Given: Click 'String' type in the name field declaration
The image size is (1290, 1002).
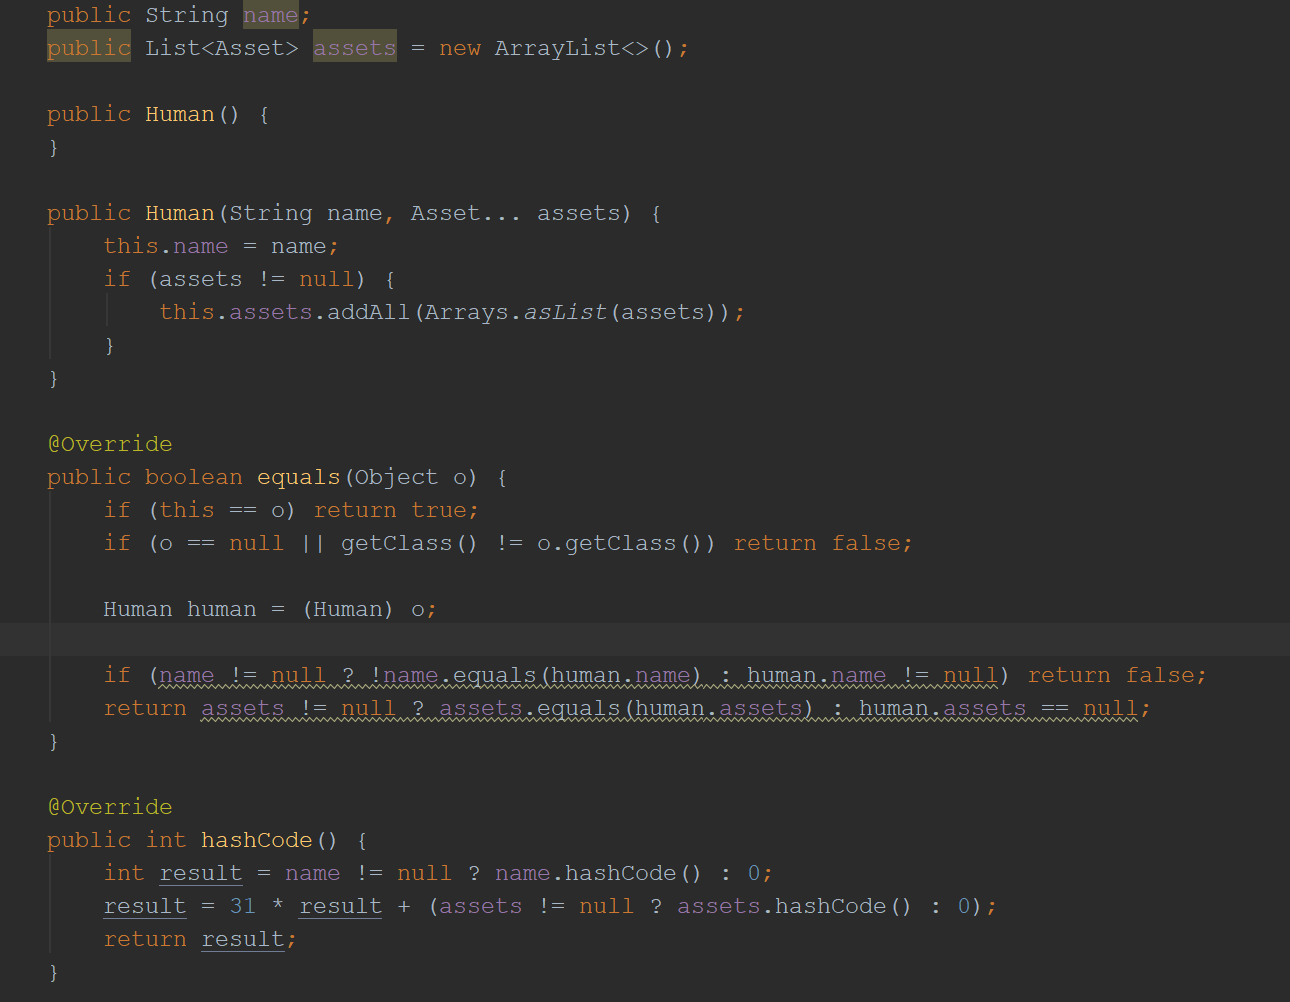Looking at the screenshot, I should (x=187, y=15).
